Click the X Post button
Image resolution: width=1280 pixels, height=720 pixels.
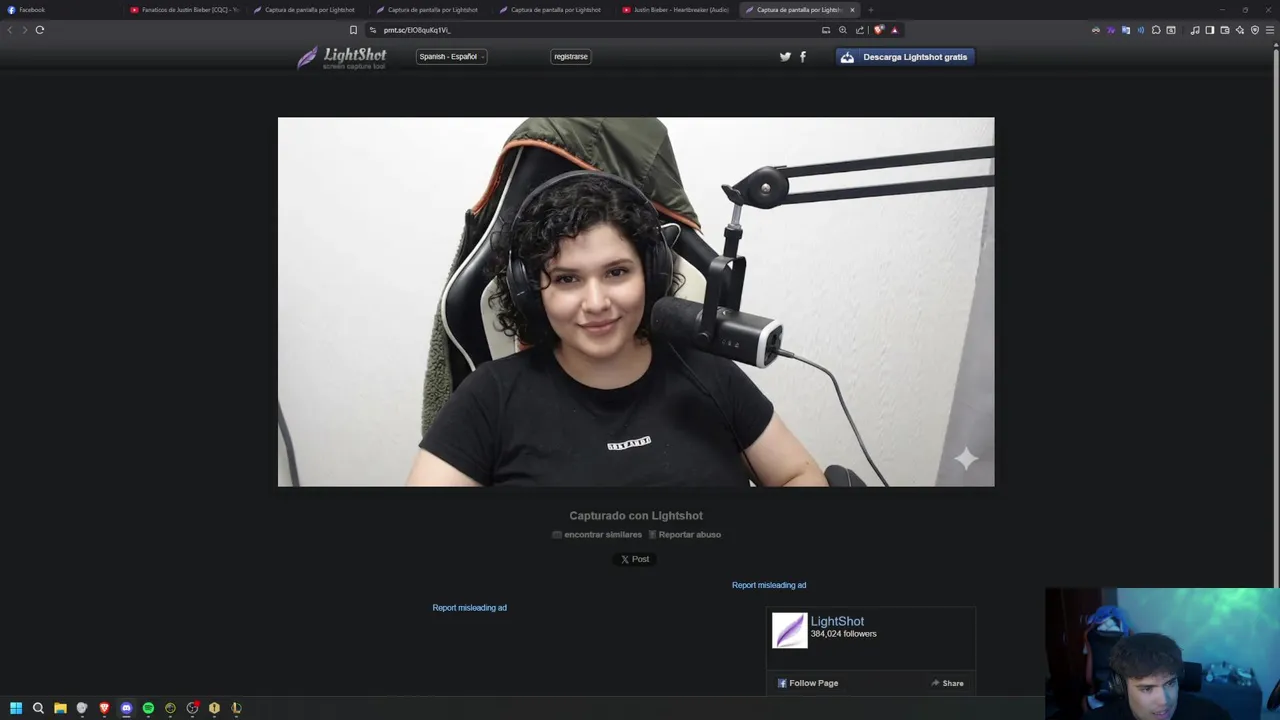635,559
